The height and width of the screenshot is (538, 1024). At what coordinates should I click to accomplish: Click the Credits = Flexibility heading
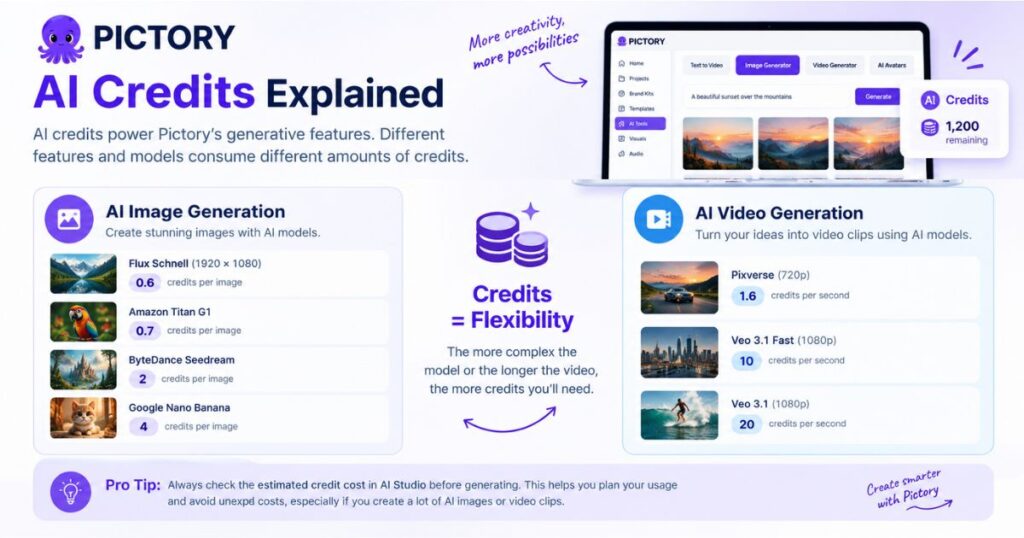point(512,307)
